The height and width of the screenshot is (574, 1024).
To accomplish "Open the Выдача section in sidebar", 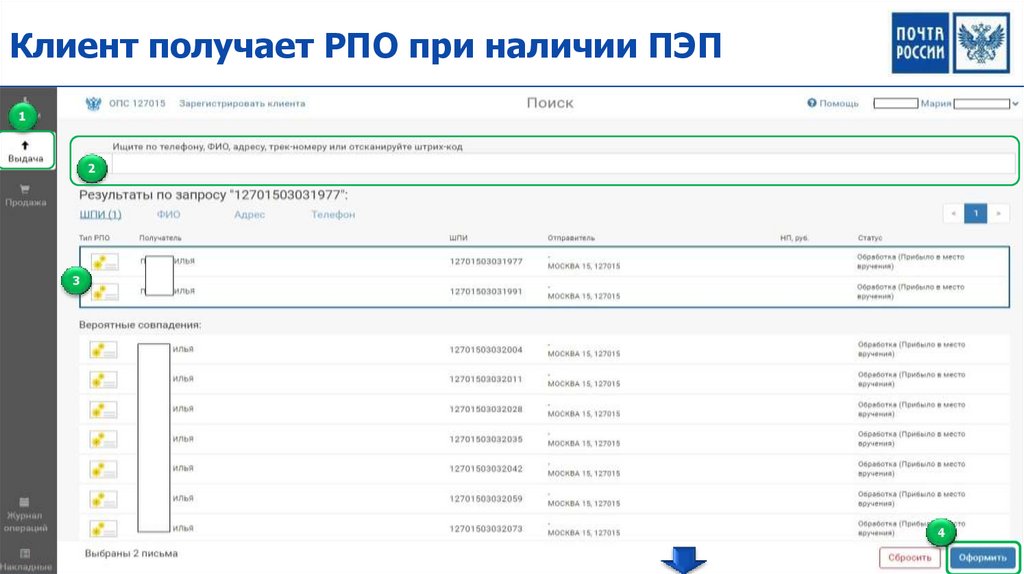I will point(26,151).
